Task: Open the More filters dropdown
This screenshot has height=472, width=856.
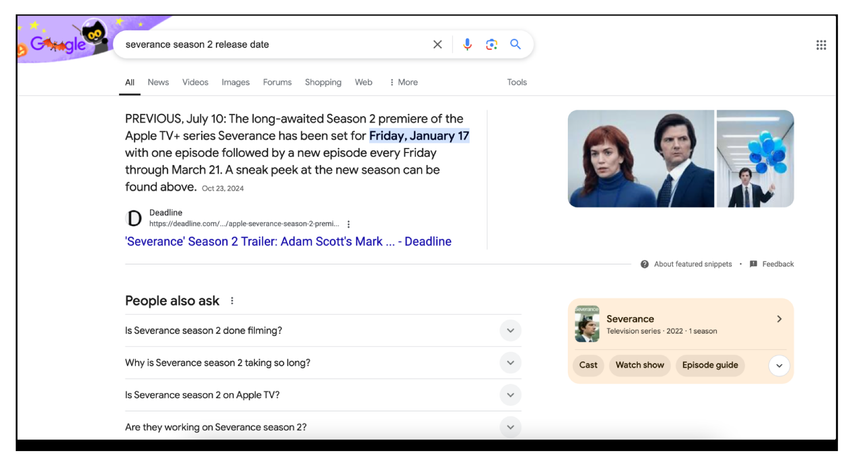Action: pyautogui.click(x=403, y=82)
